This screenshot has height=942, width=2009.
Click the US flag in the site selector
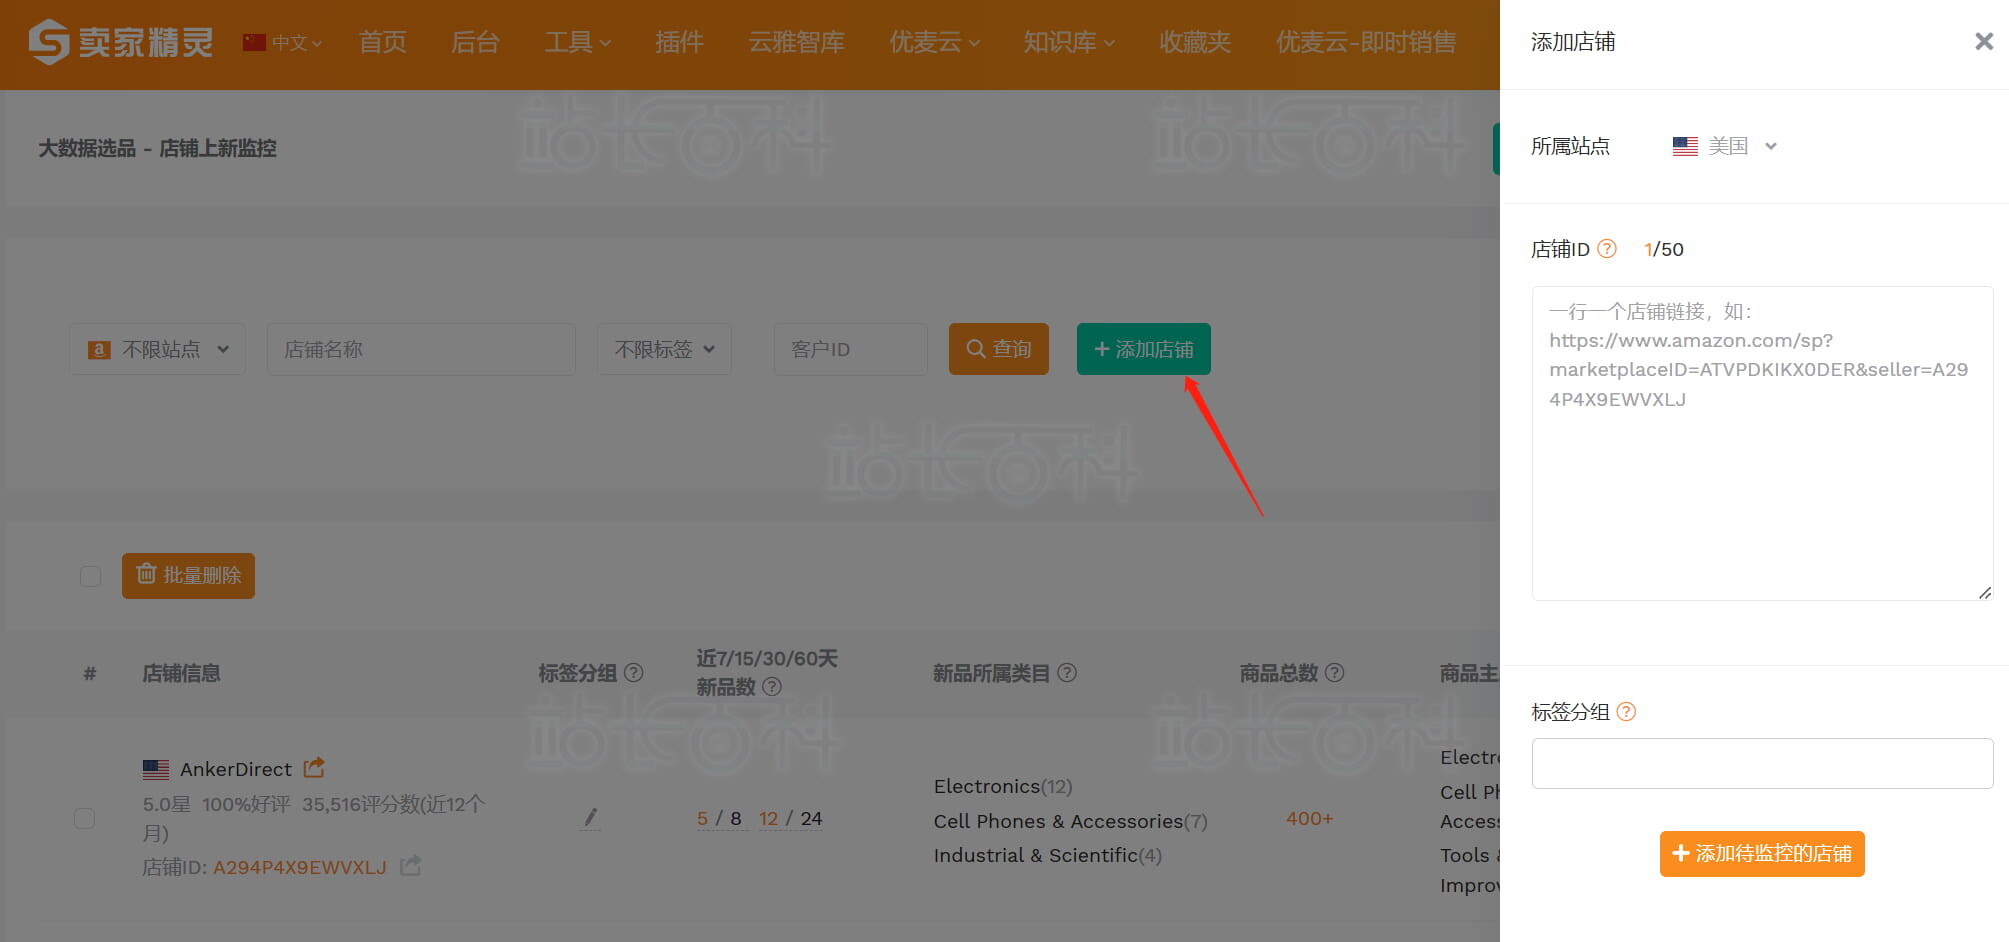pyautogui.click(x=1685, y=146)
